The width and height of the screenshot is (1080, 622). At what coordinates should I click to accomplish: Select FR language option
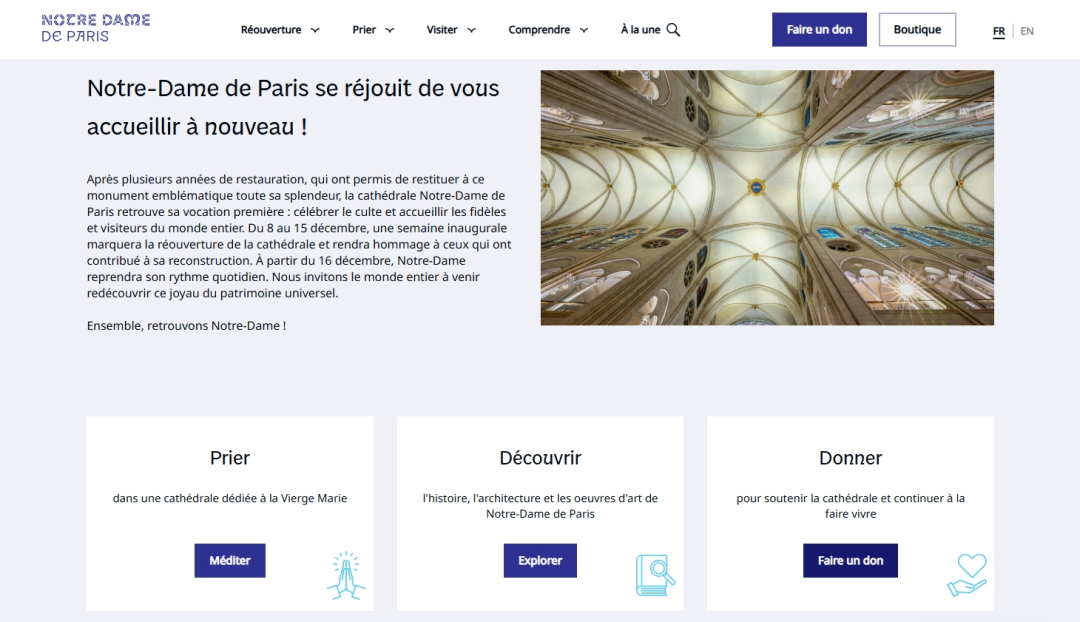(999, 31)
